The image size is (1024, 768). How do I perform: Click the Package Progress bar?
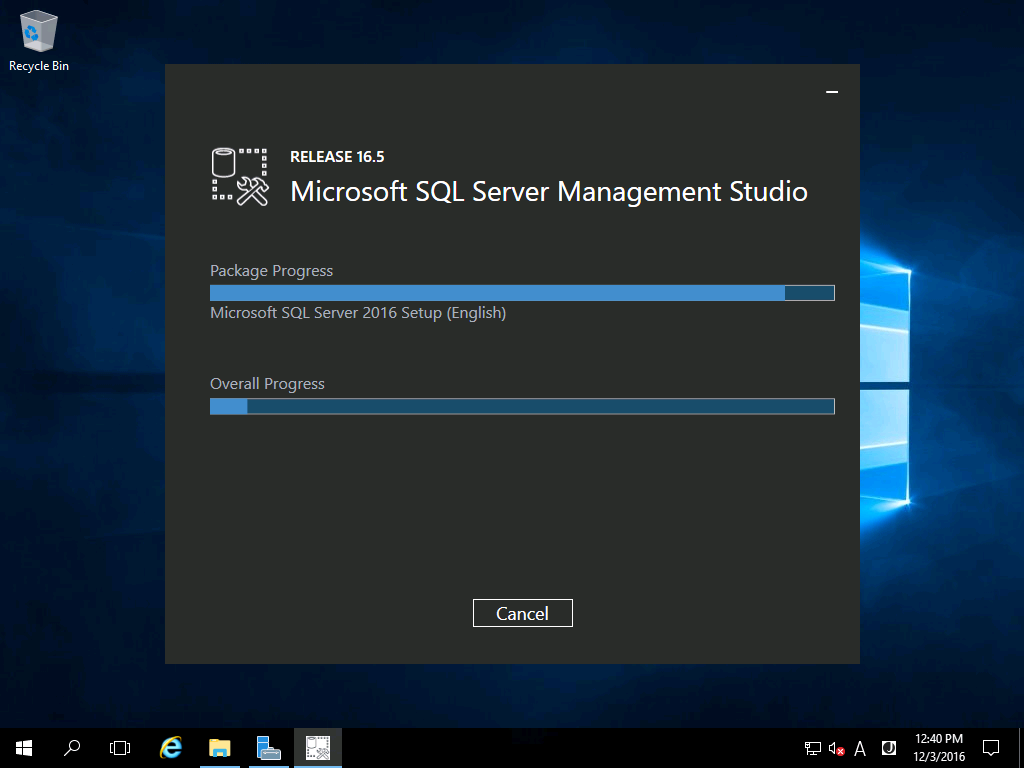[521, 292]
